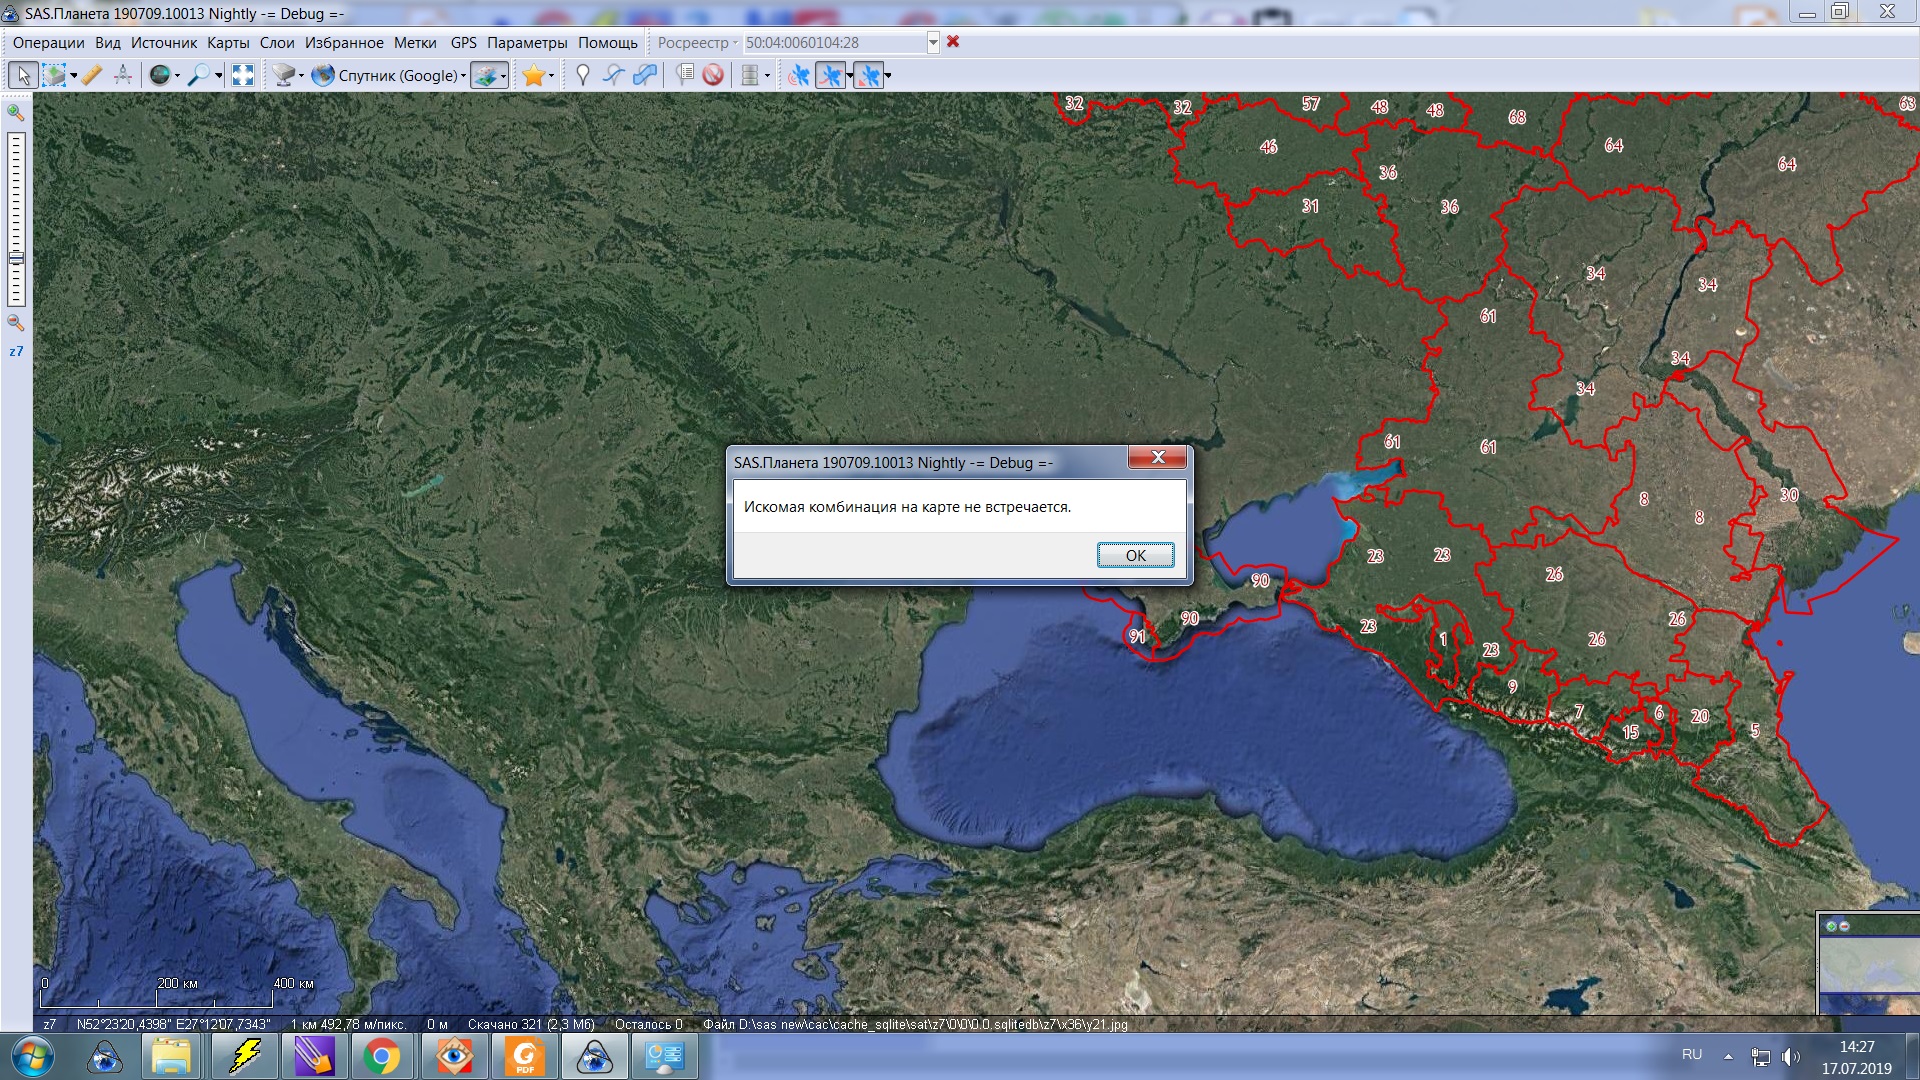Open the Операции menu

click(x=48, y=43)
